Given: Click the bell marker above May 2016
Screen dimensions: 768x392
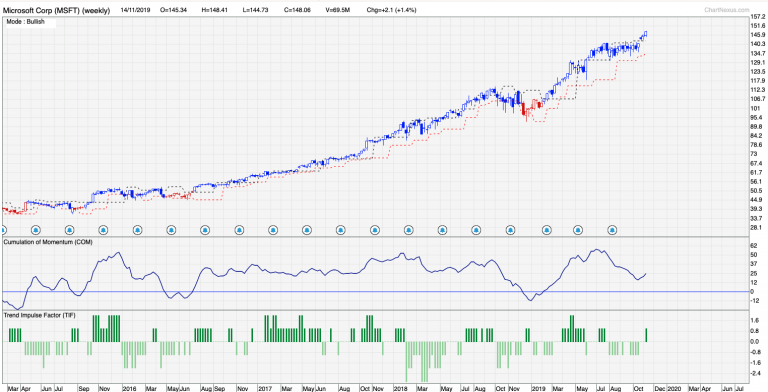Looking at the screenshot, I should coord(171,229).
